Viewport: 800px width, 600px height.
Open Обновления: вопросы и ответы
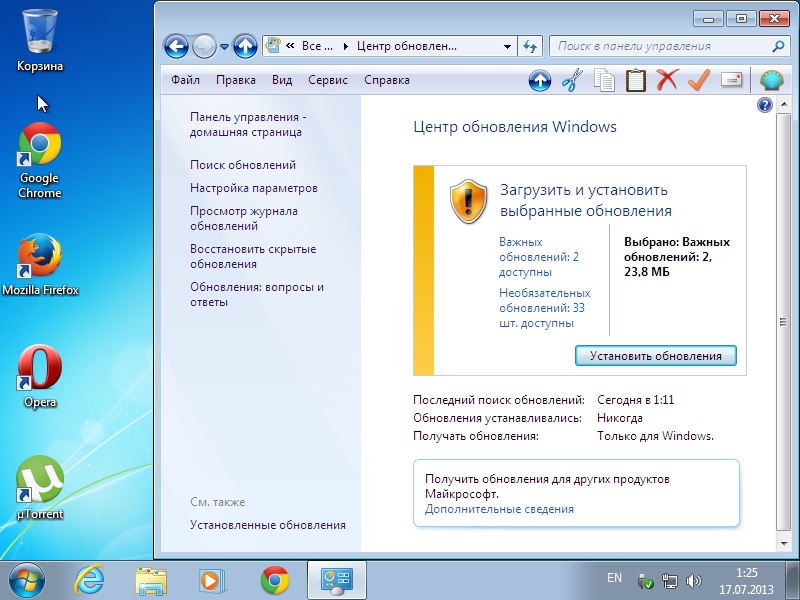click(x=257, y=294)
